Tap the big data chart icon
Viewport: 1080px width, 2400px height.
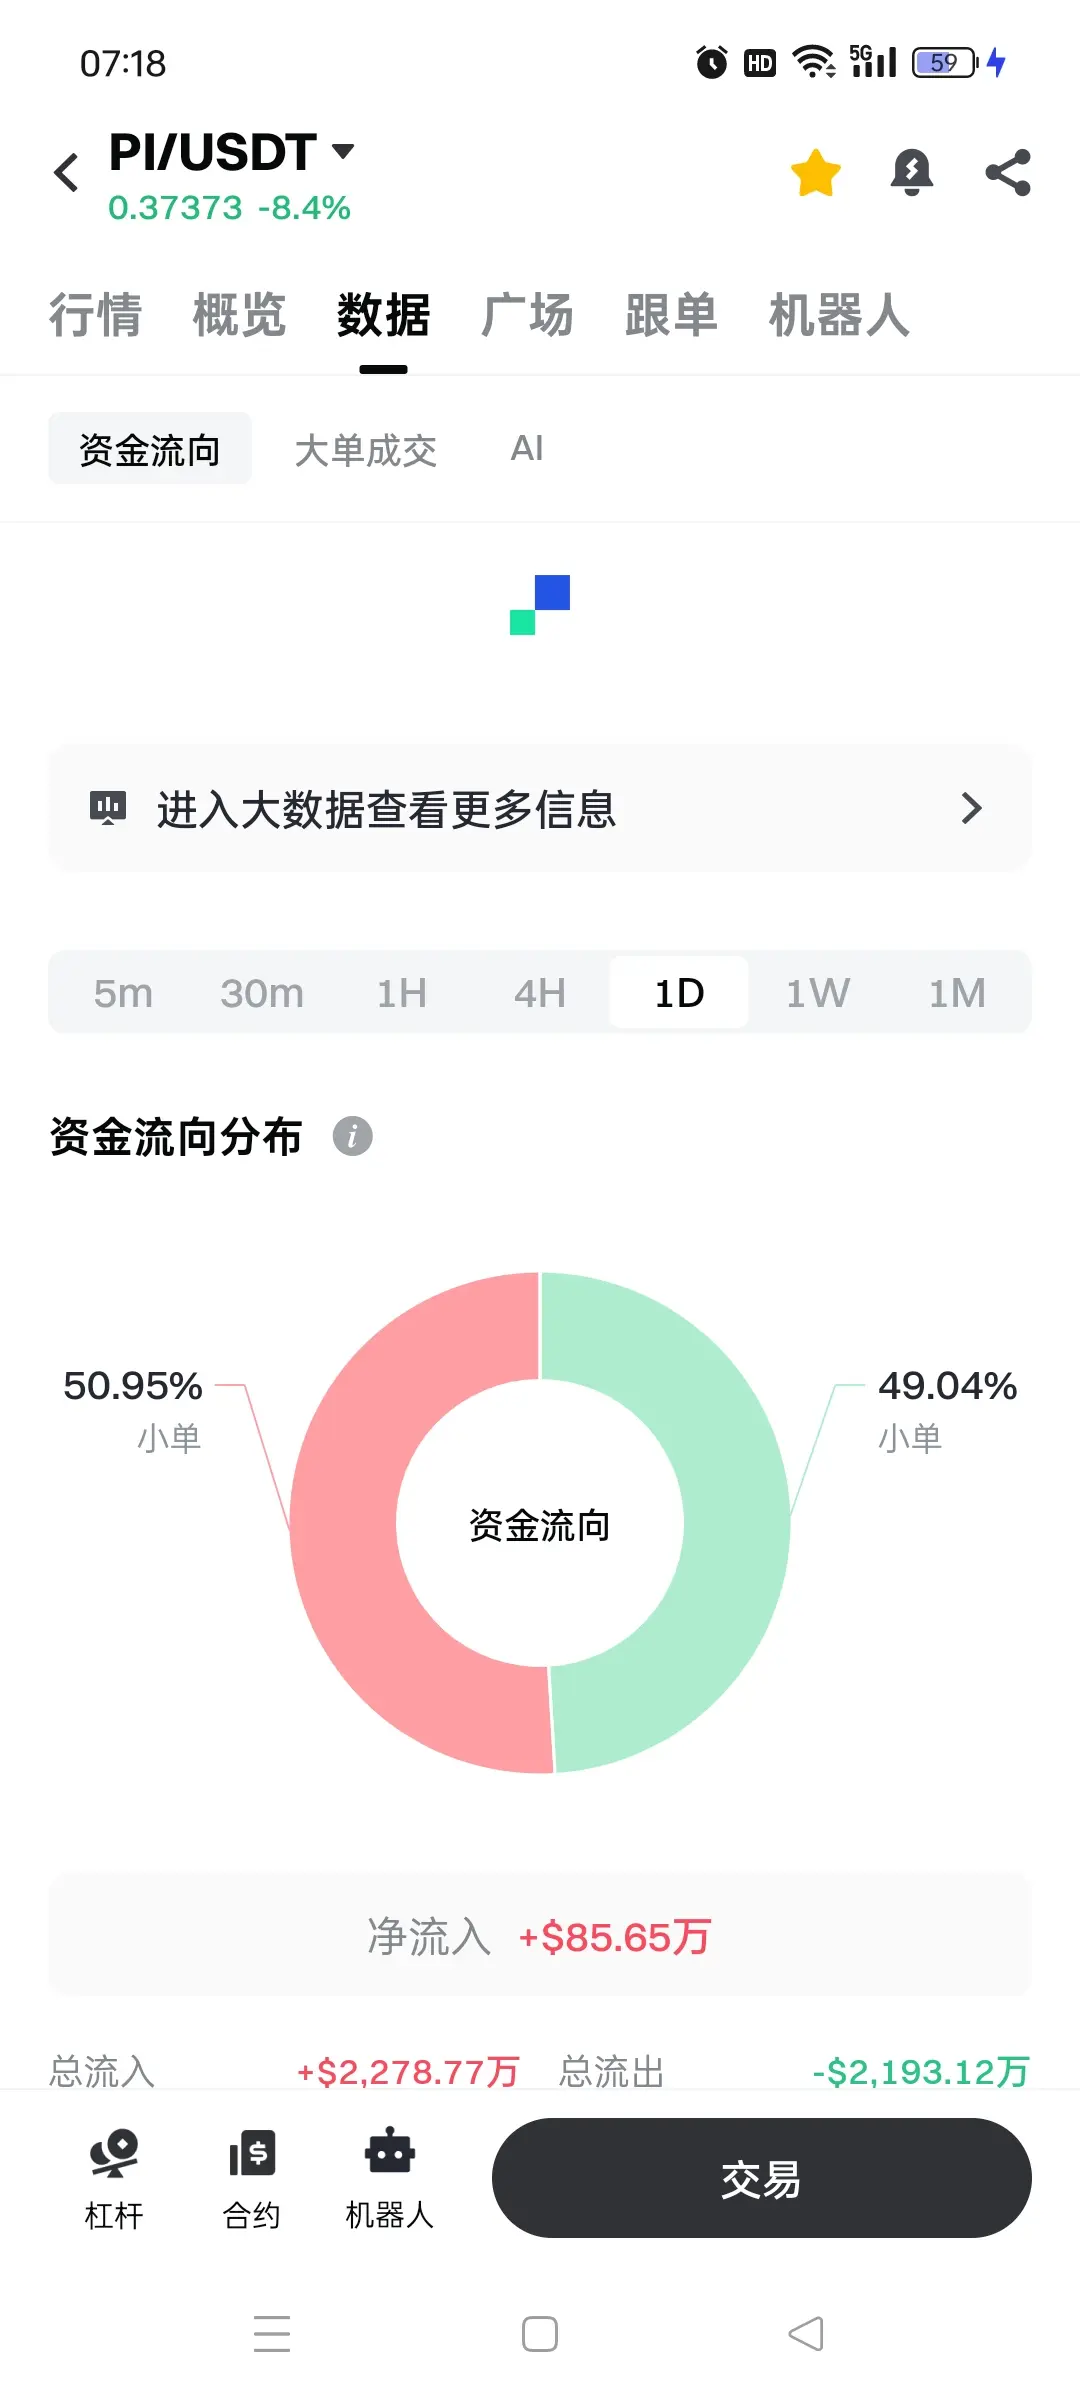(x=108, y=807)
